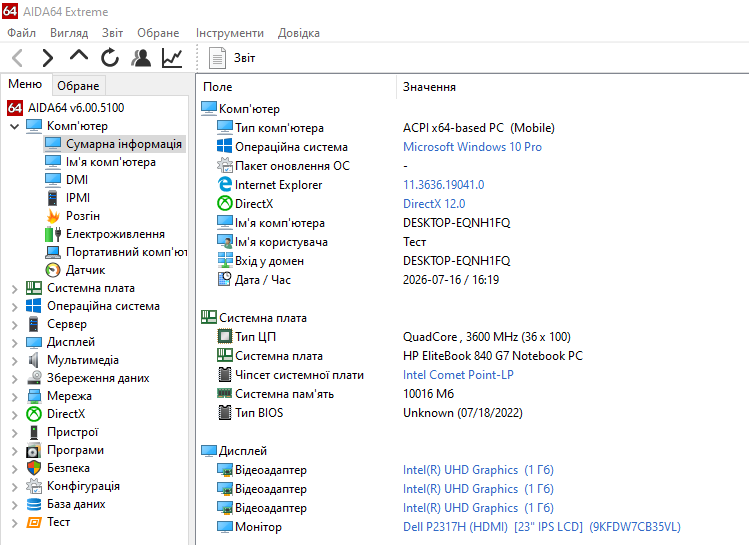The image size is (749, 545).
Task: Open the Вигляд menu
Action: pos(69,33)
